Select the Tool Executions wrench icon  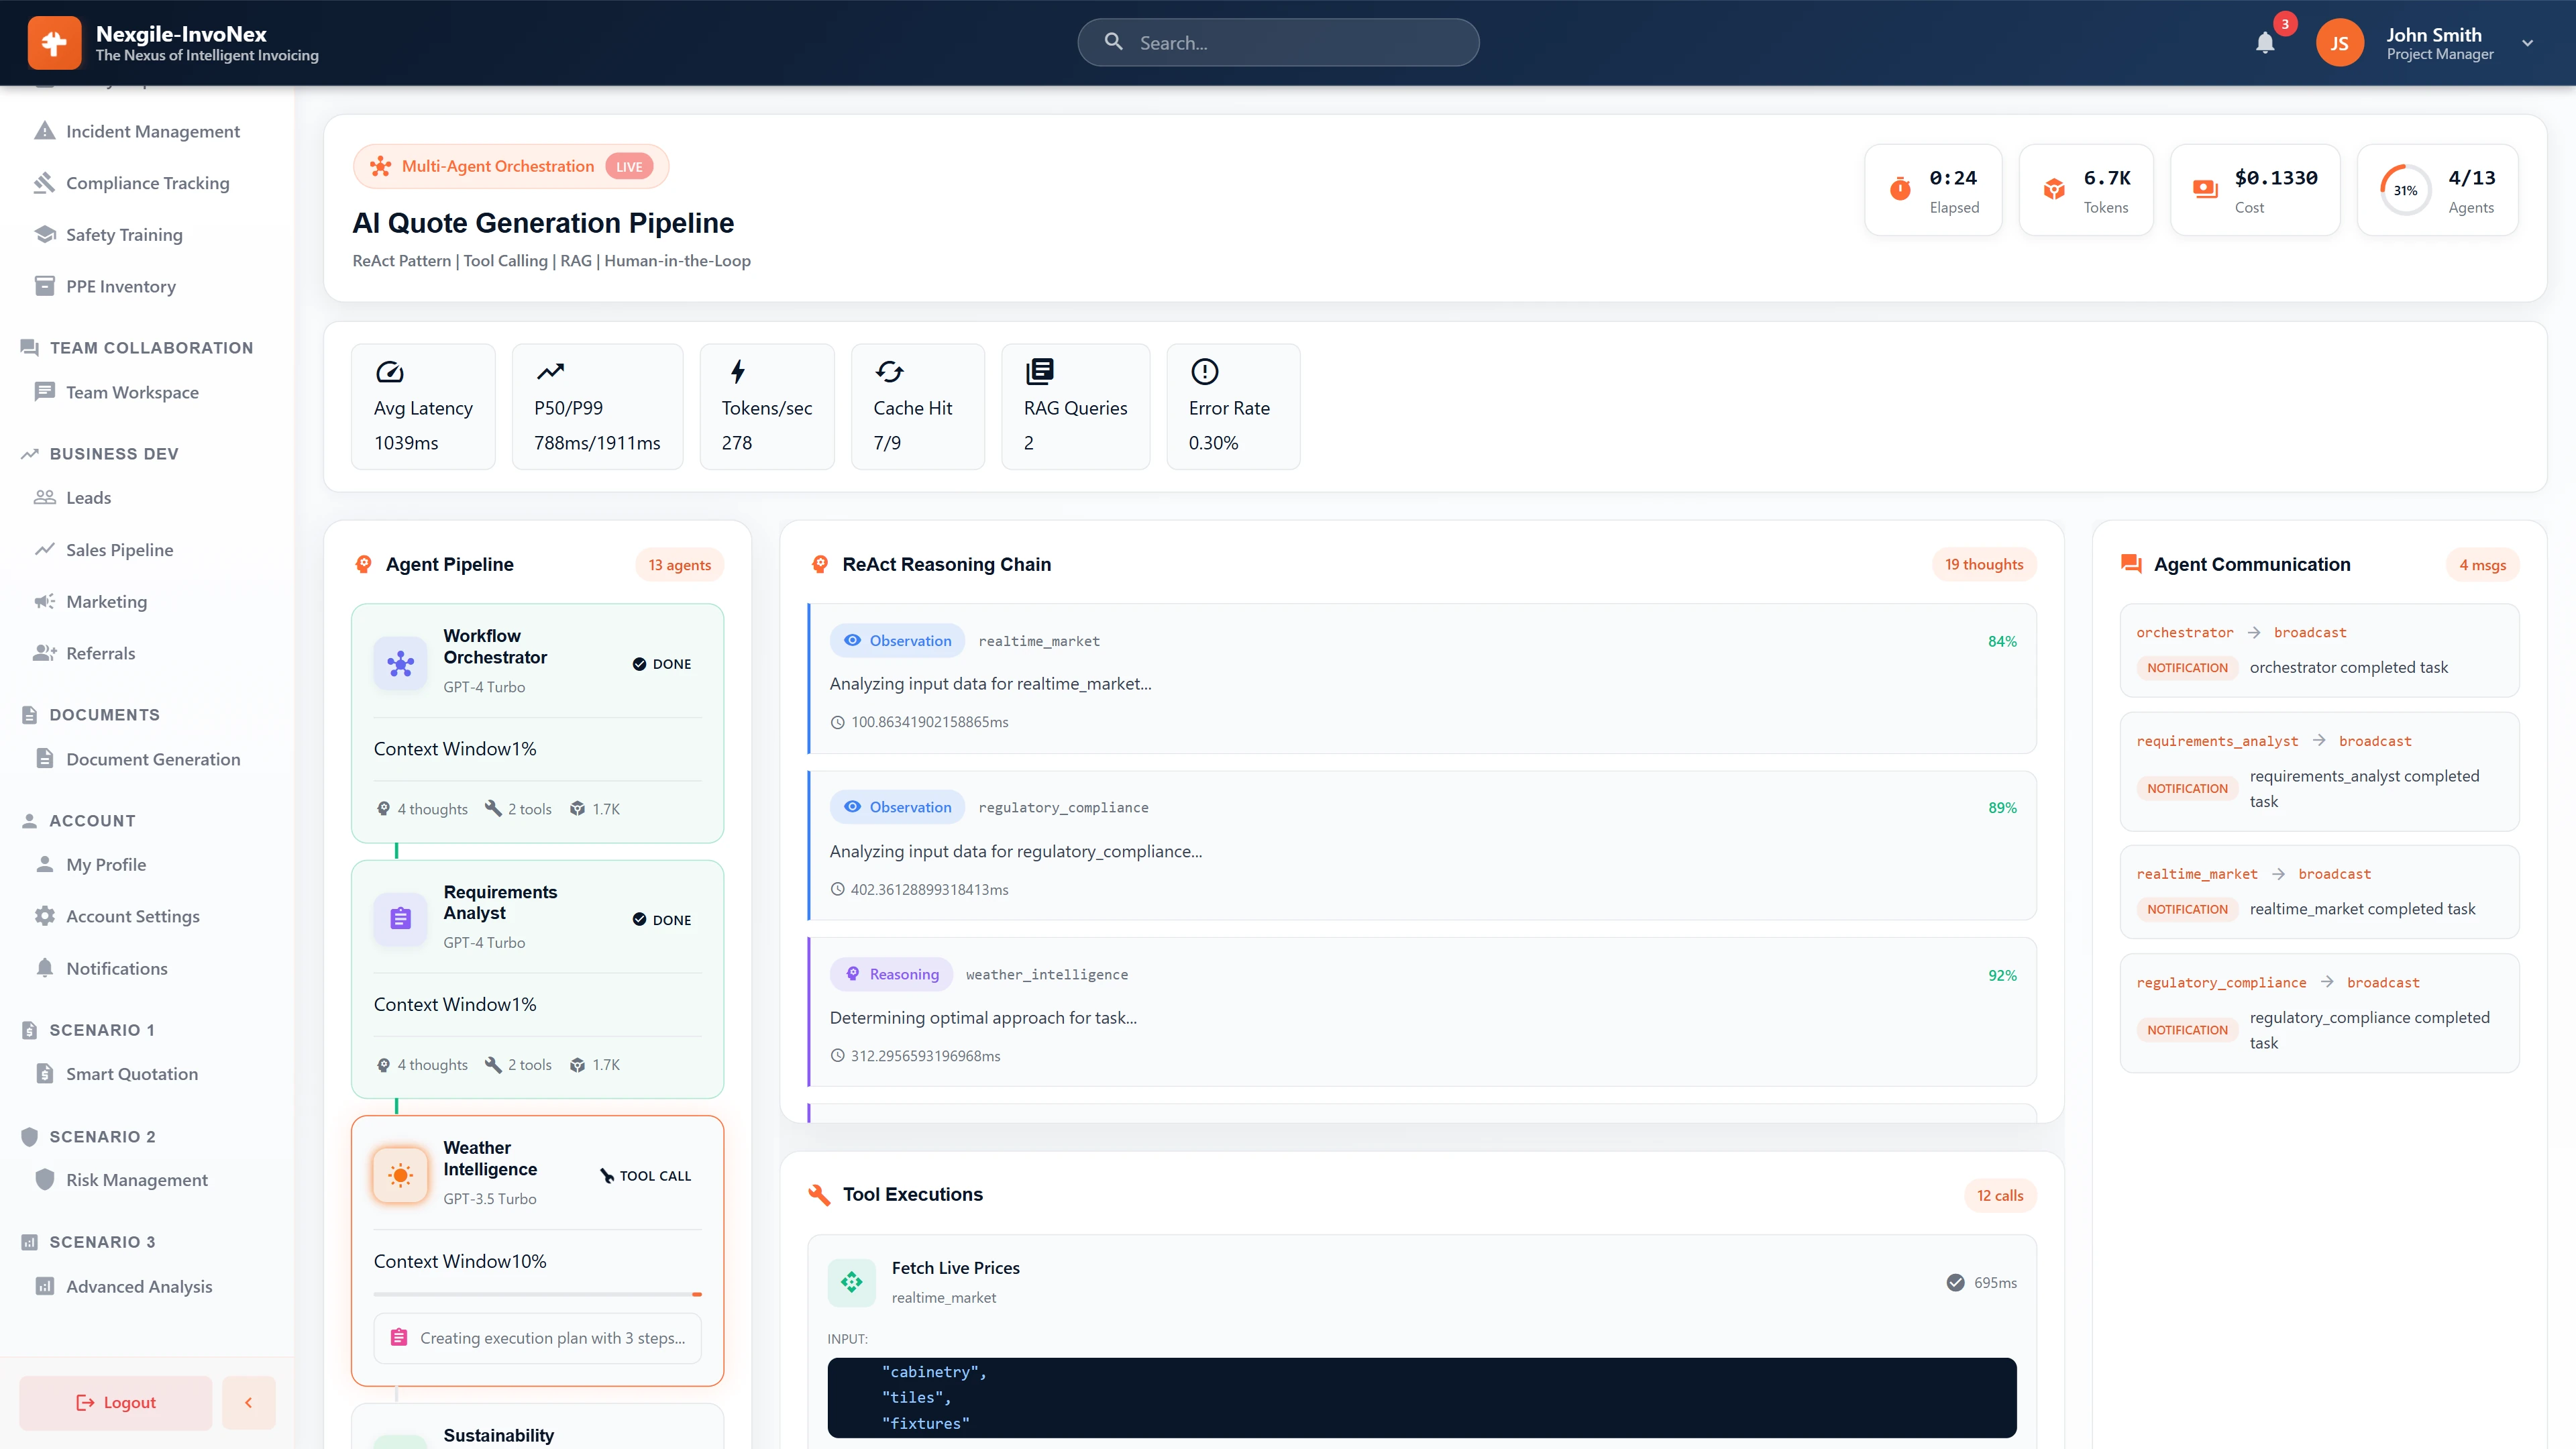819,1193
